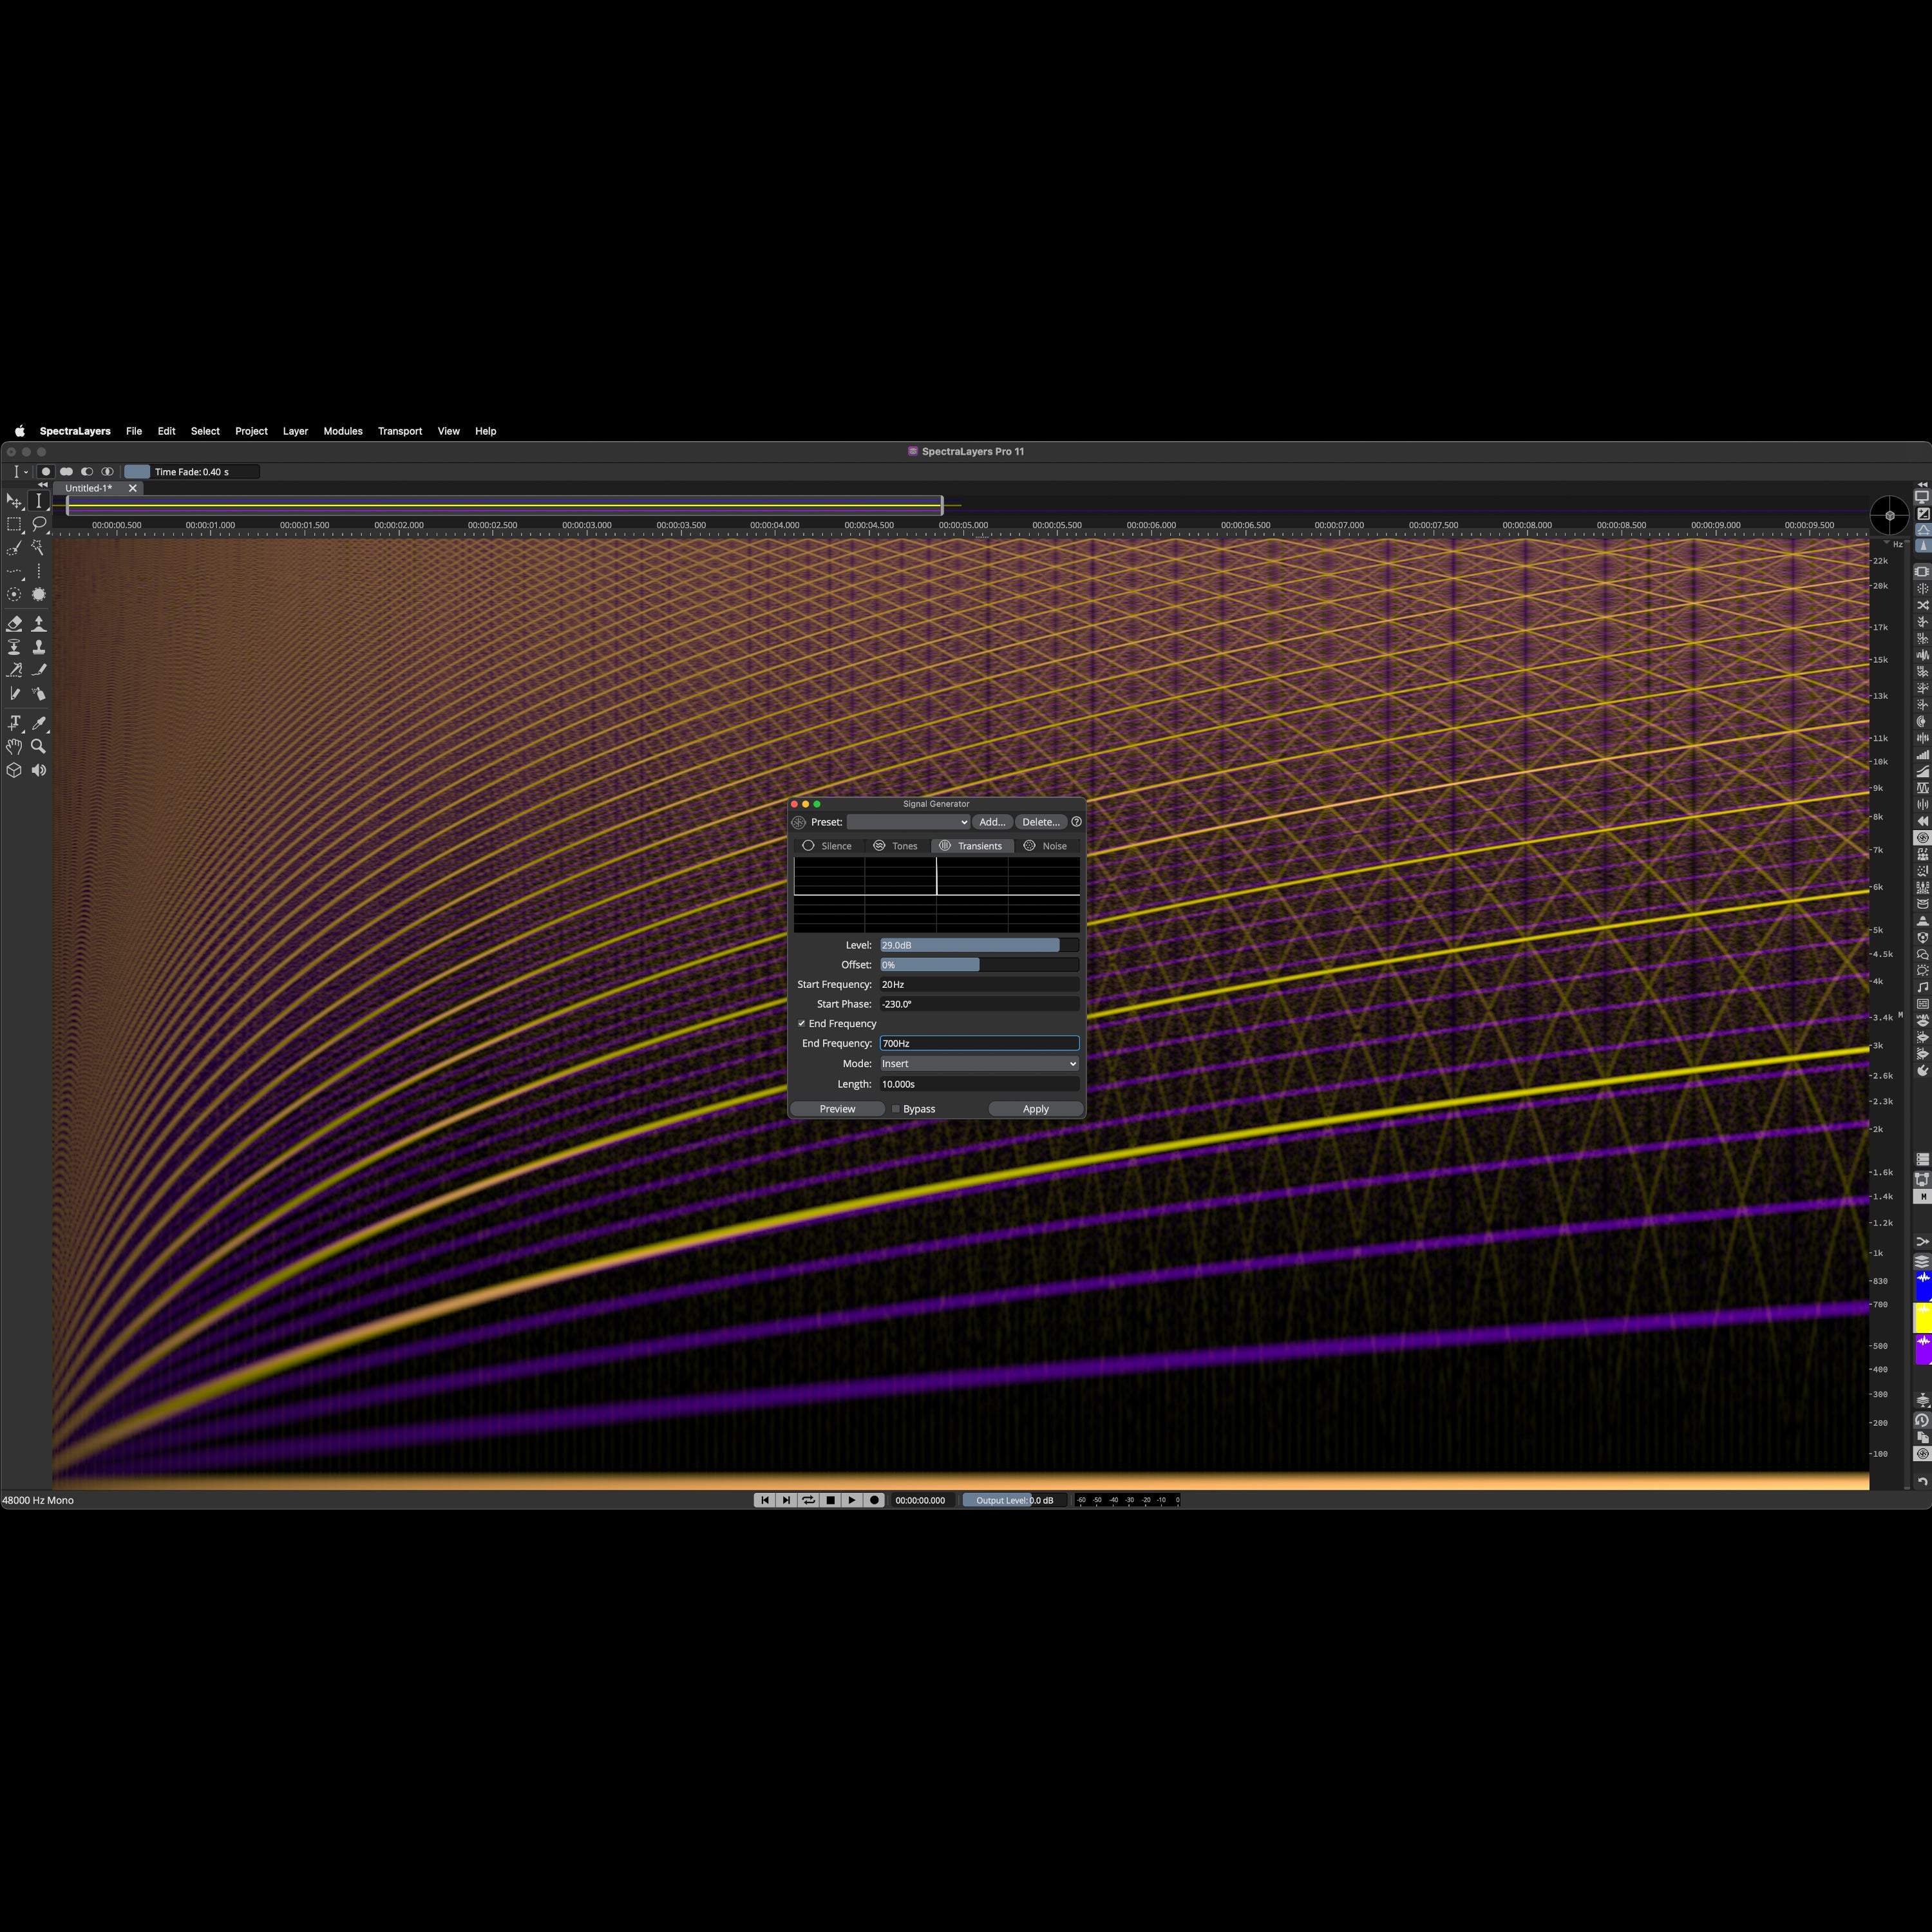Open the navigator compass circle
The height and width of the screenshot is (1932, 1932).
[1889, 516]
